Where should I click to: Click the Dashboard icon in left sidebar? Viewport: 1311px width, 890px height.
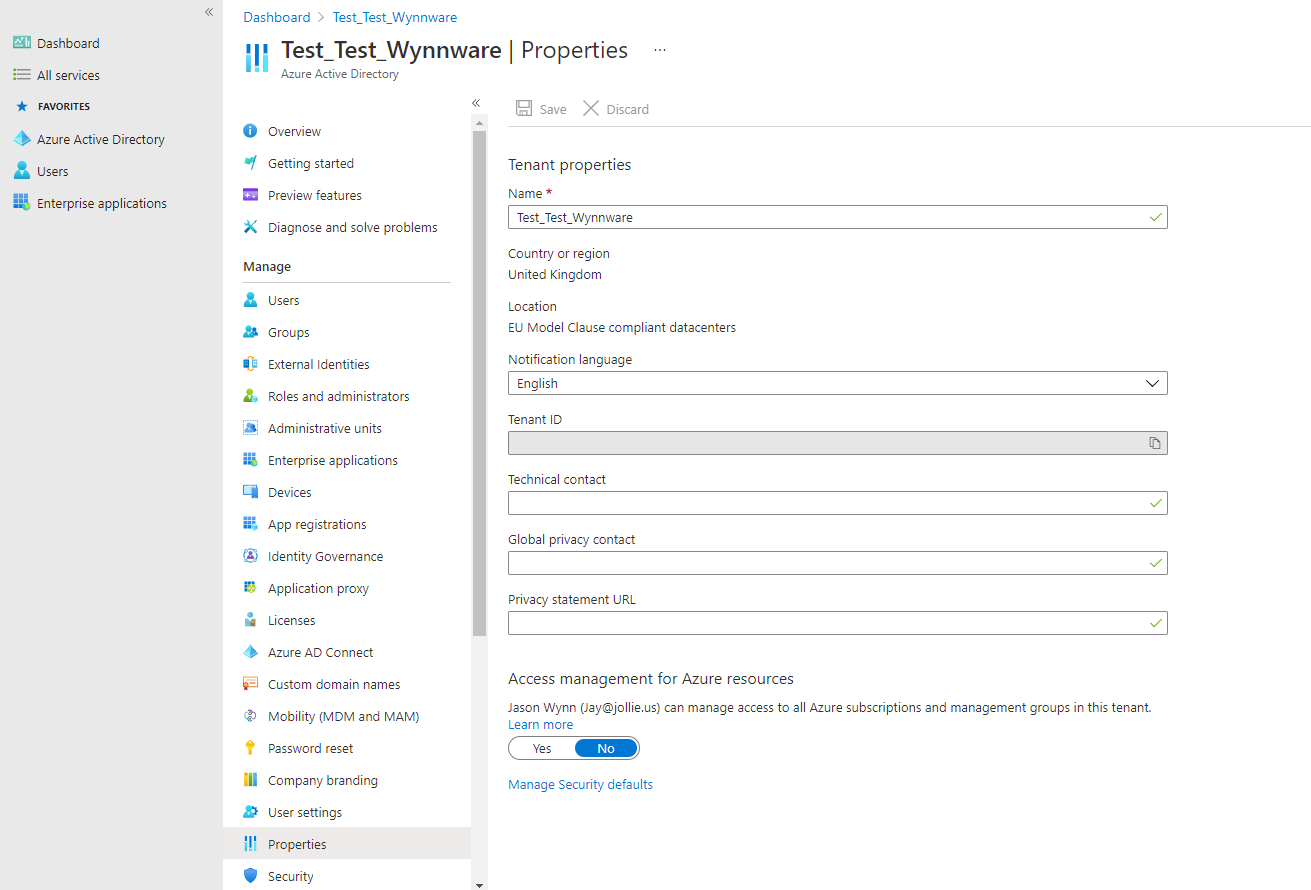[21, 43]
